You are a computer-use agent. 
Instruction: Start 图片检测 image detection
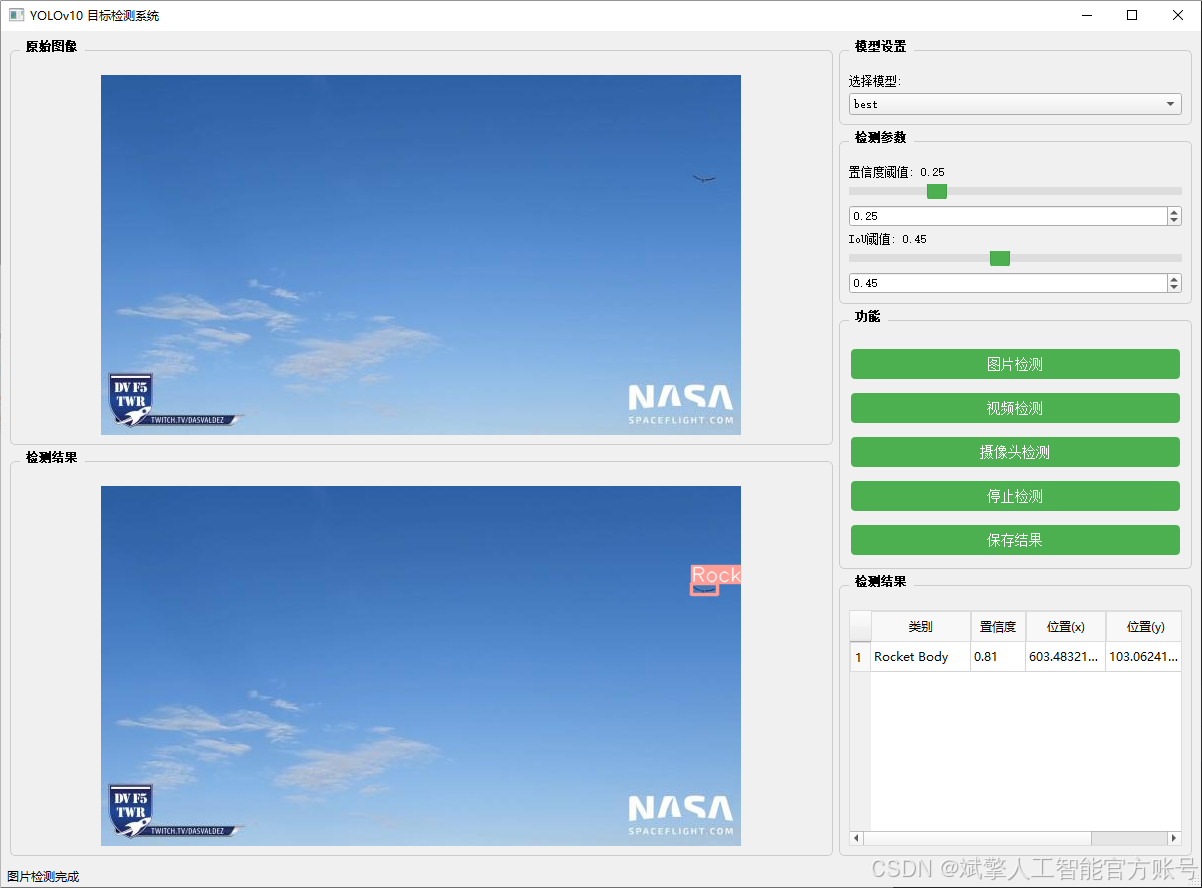point(1015,364)
